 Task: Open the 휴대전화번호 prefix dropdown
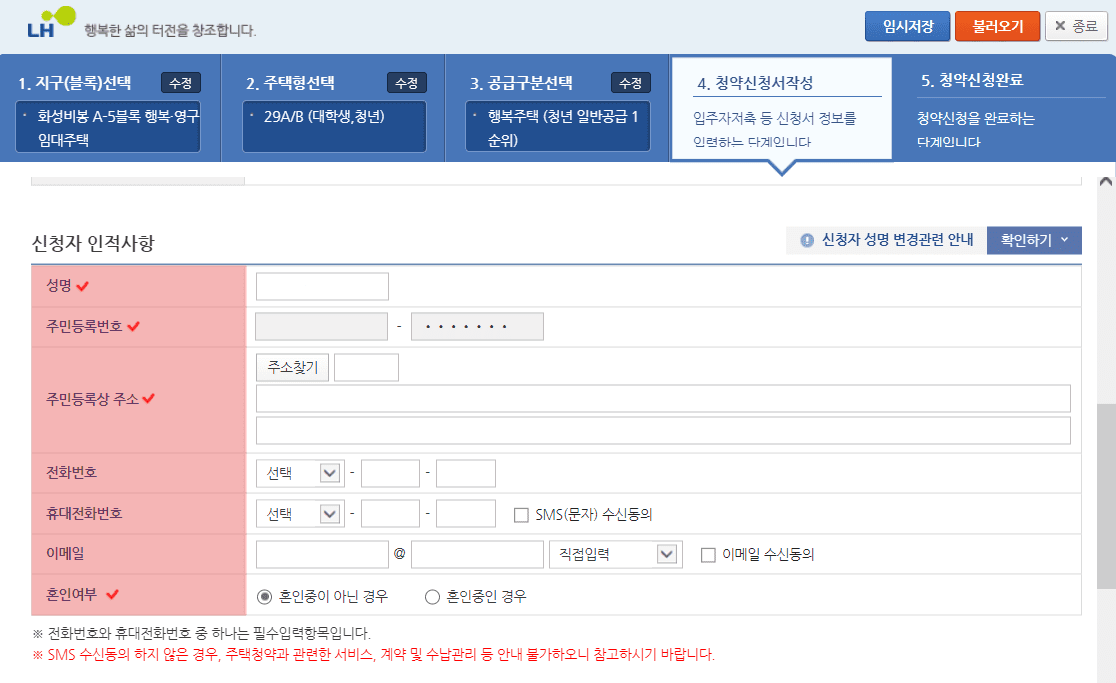pos(300,514)
